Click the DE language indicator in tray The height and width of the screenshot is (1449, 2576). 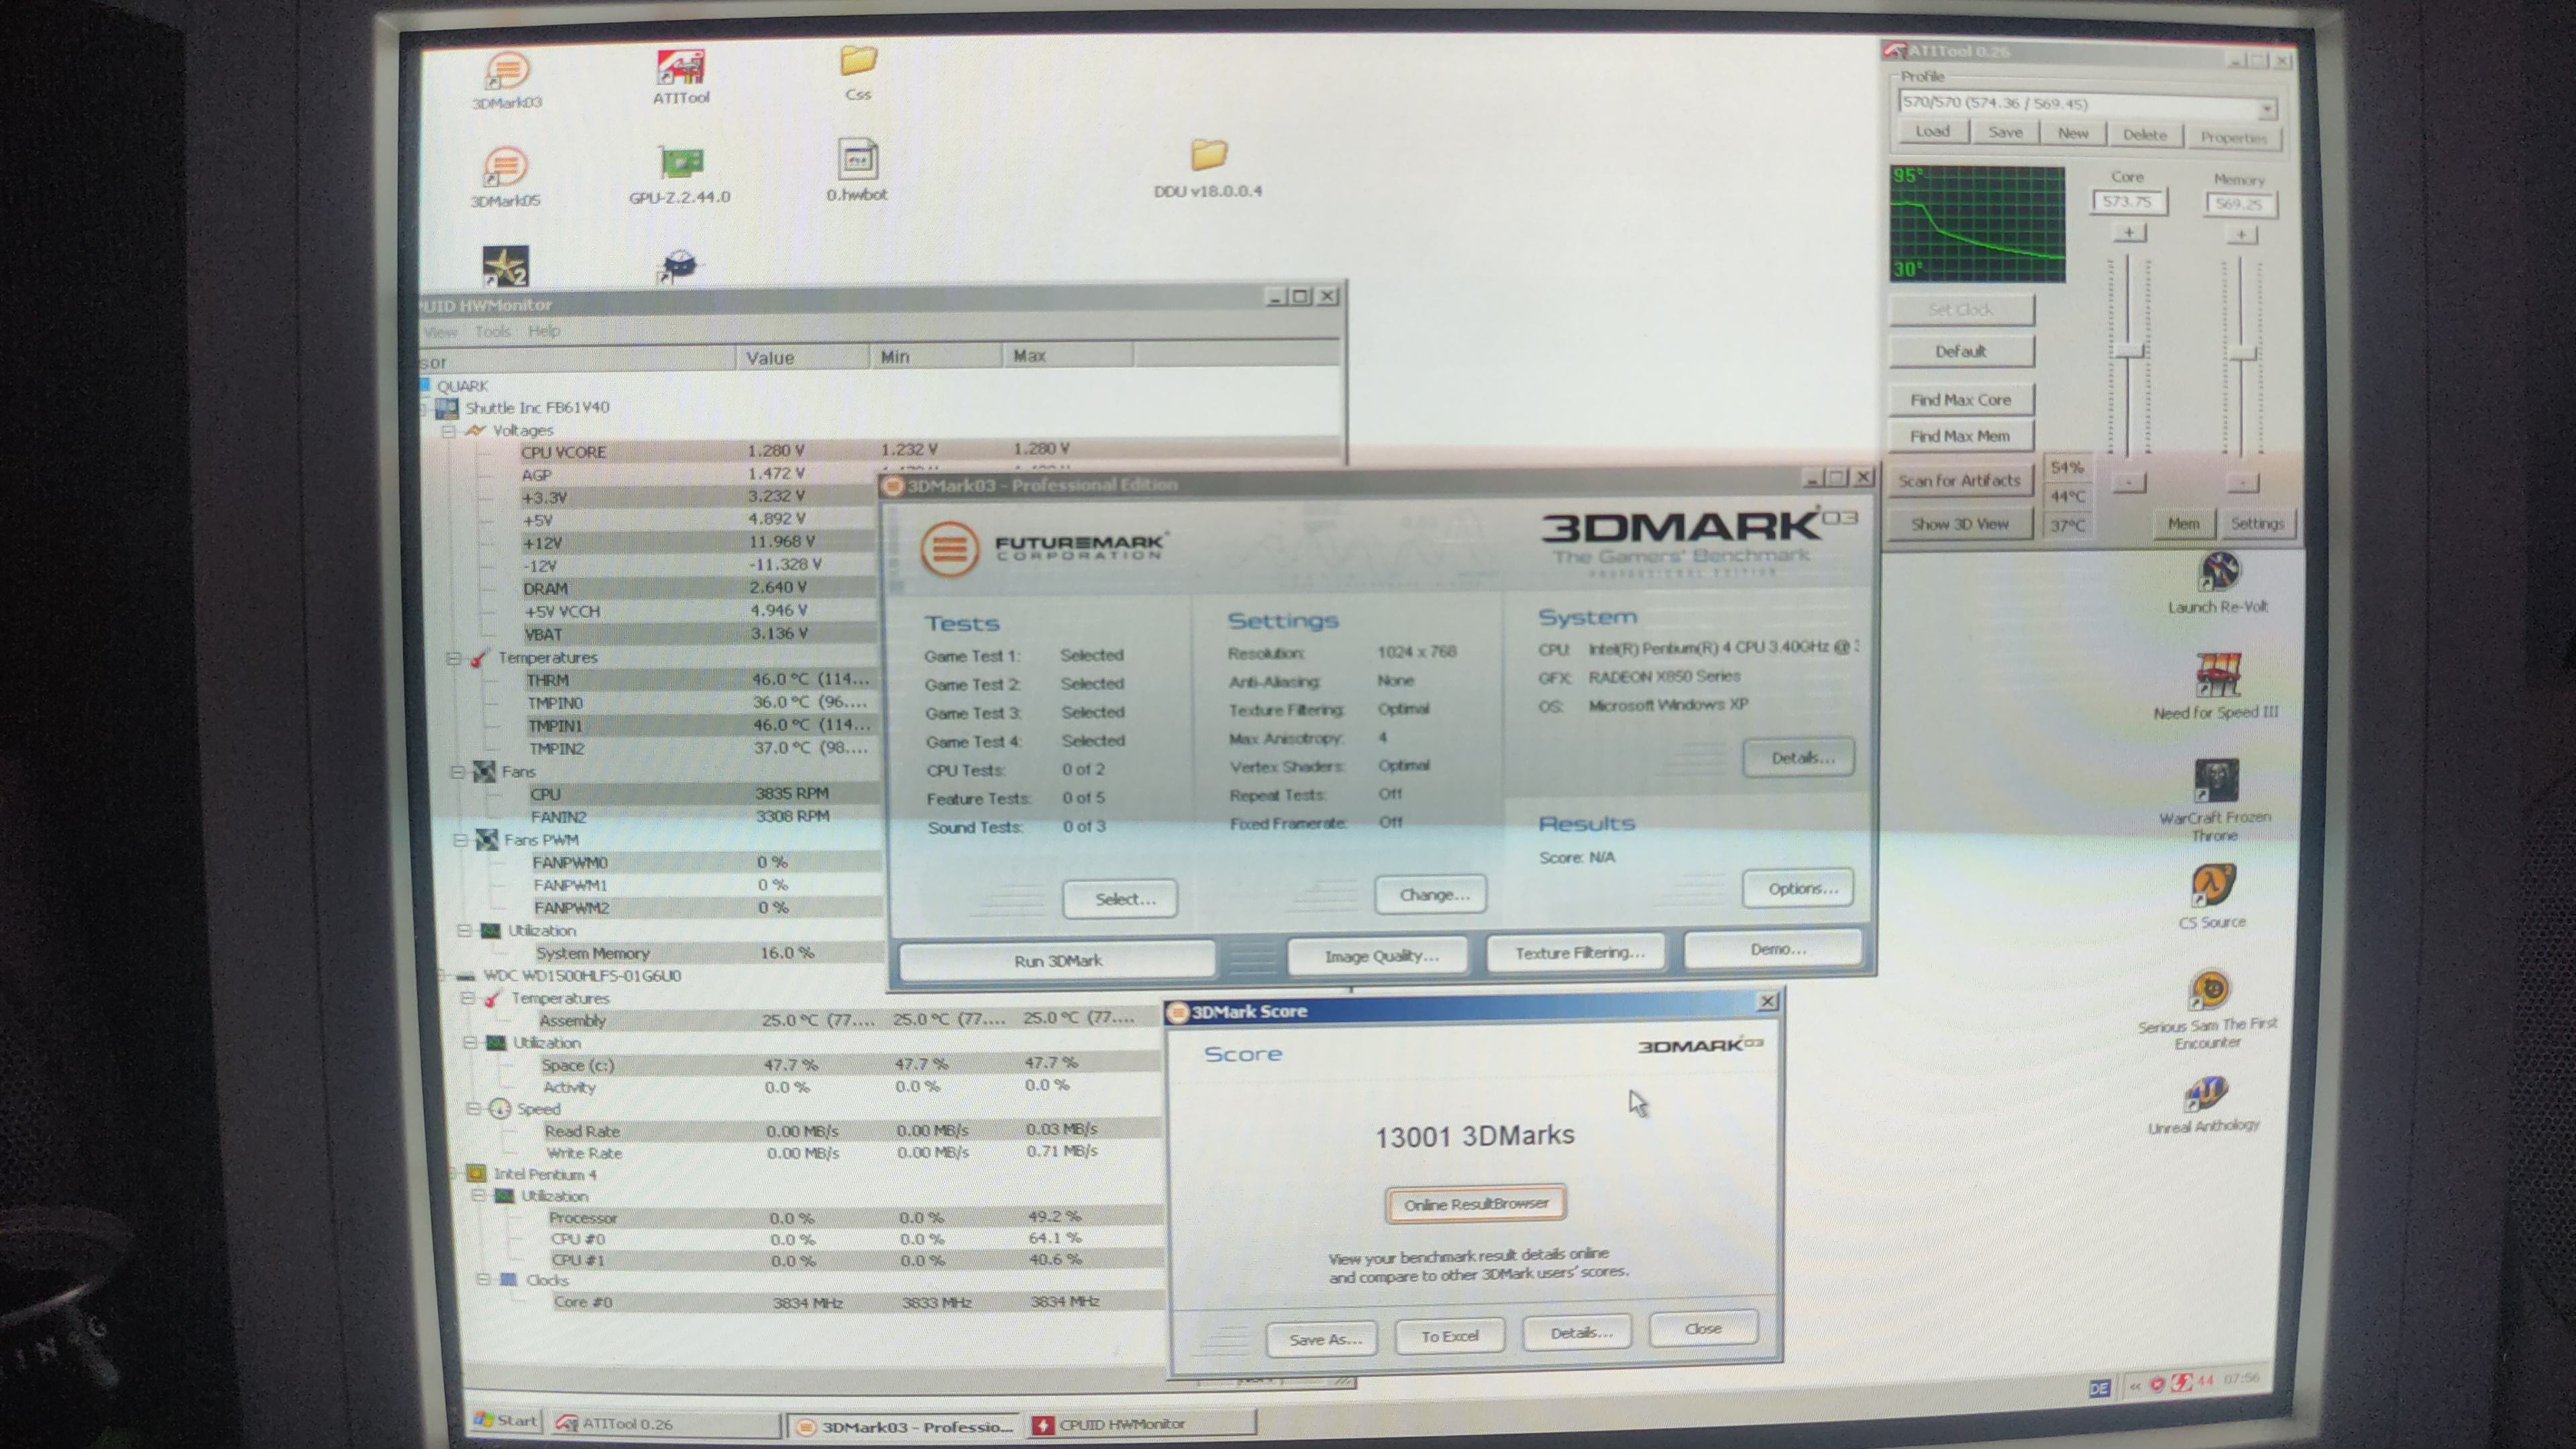point(2099,1388)
